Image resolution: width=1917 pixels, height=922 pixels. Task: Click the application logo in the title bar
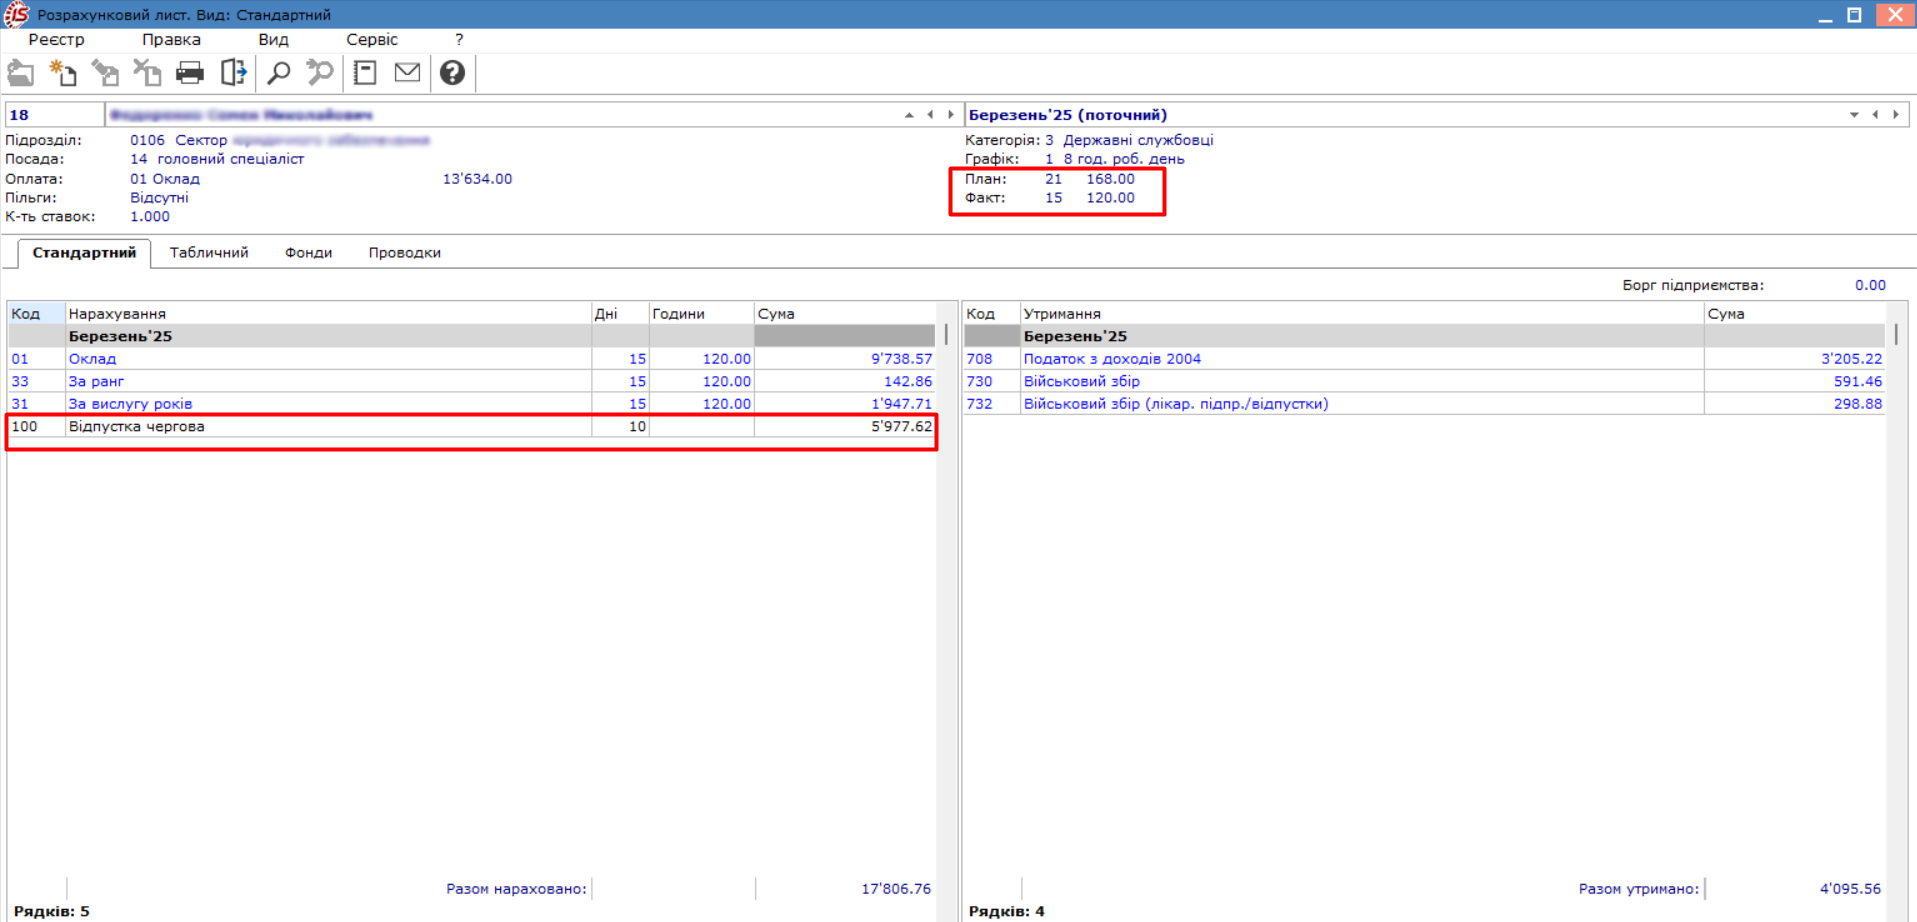coord(16,14)
